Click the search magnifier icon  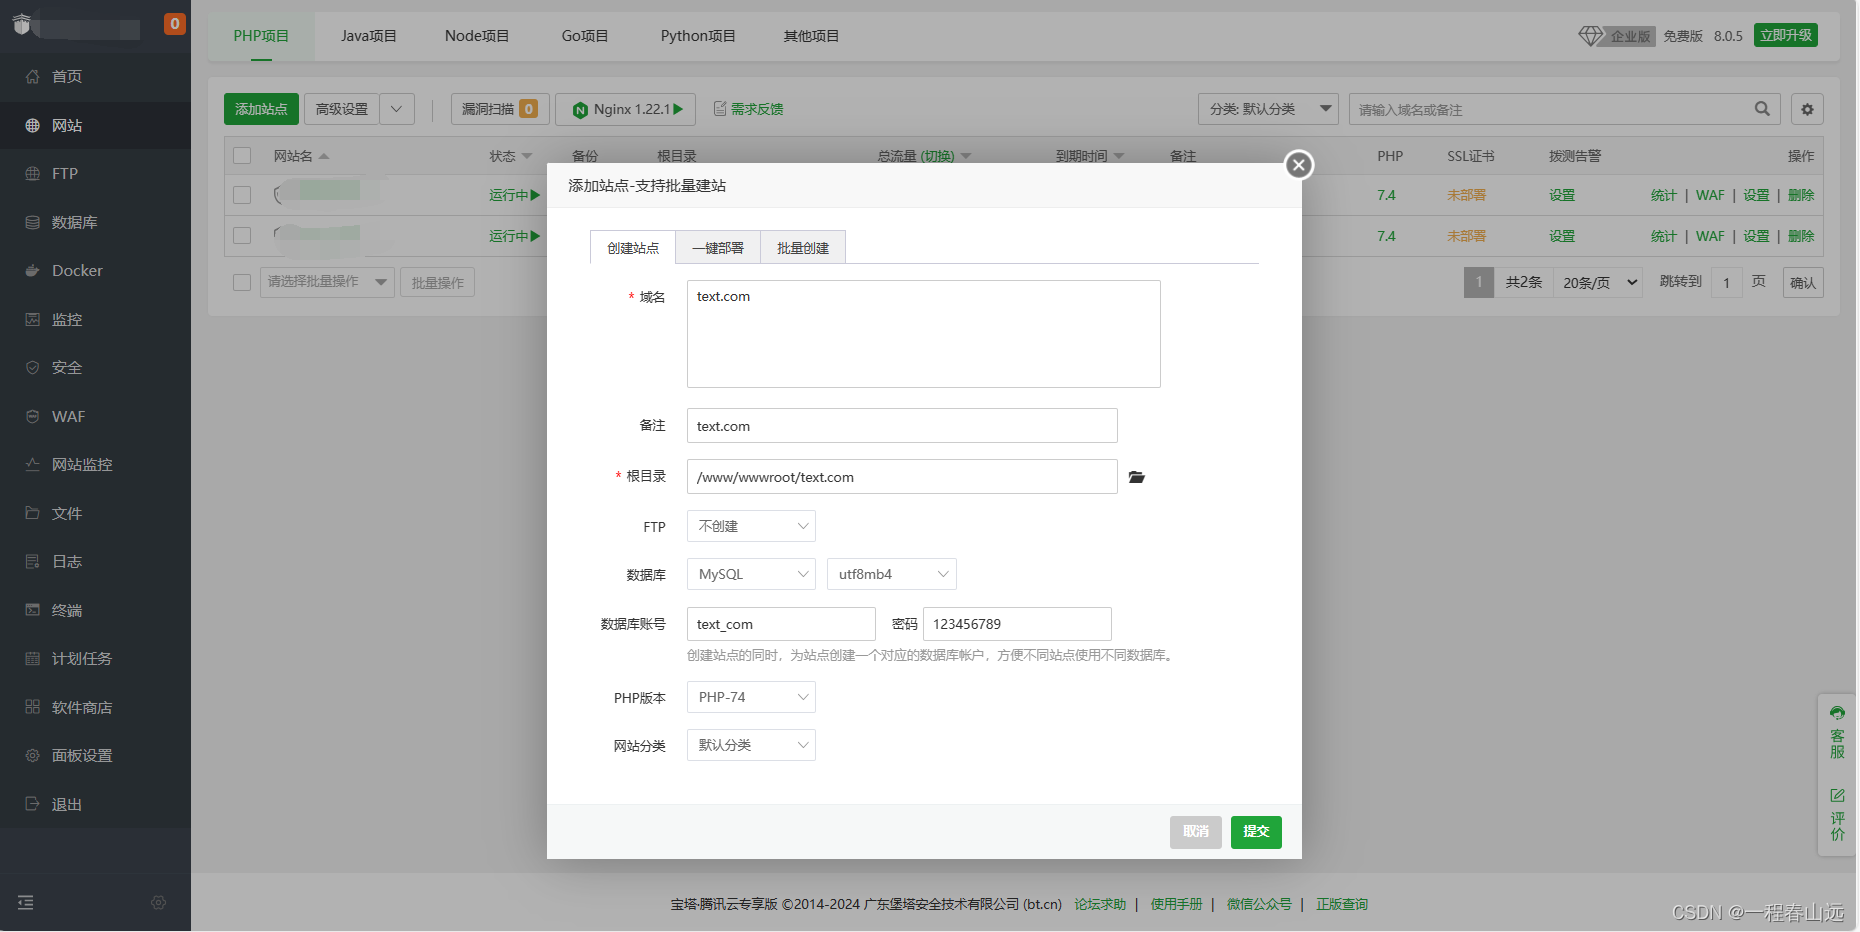pos(1762,109)
